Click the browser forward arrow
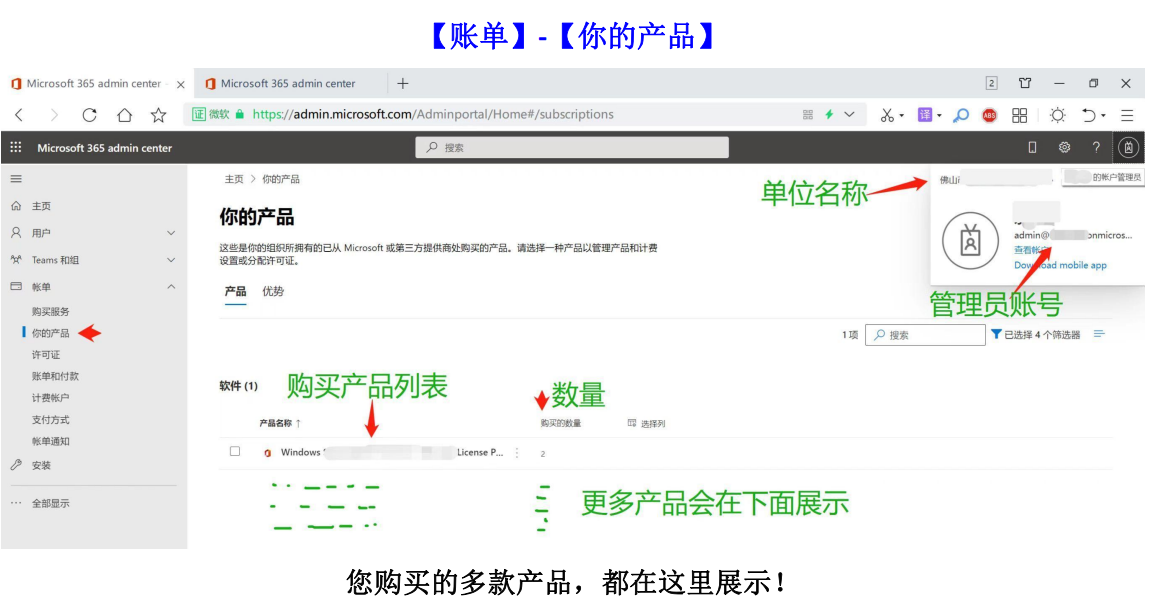This screenshot has width=1157, height=607. [x=54, y=115]
